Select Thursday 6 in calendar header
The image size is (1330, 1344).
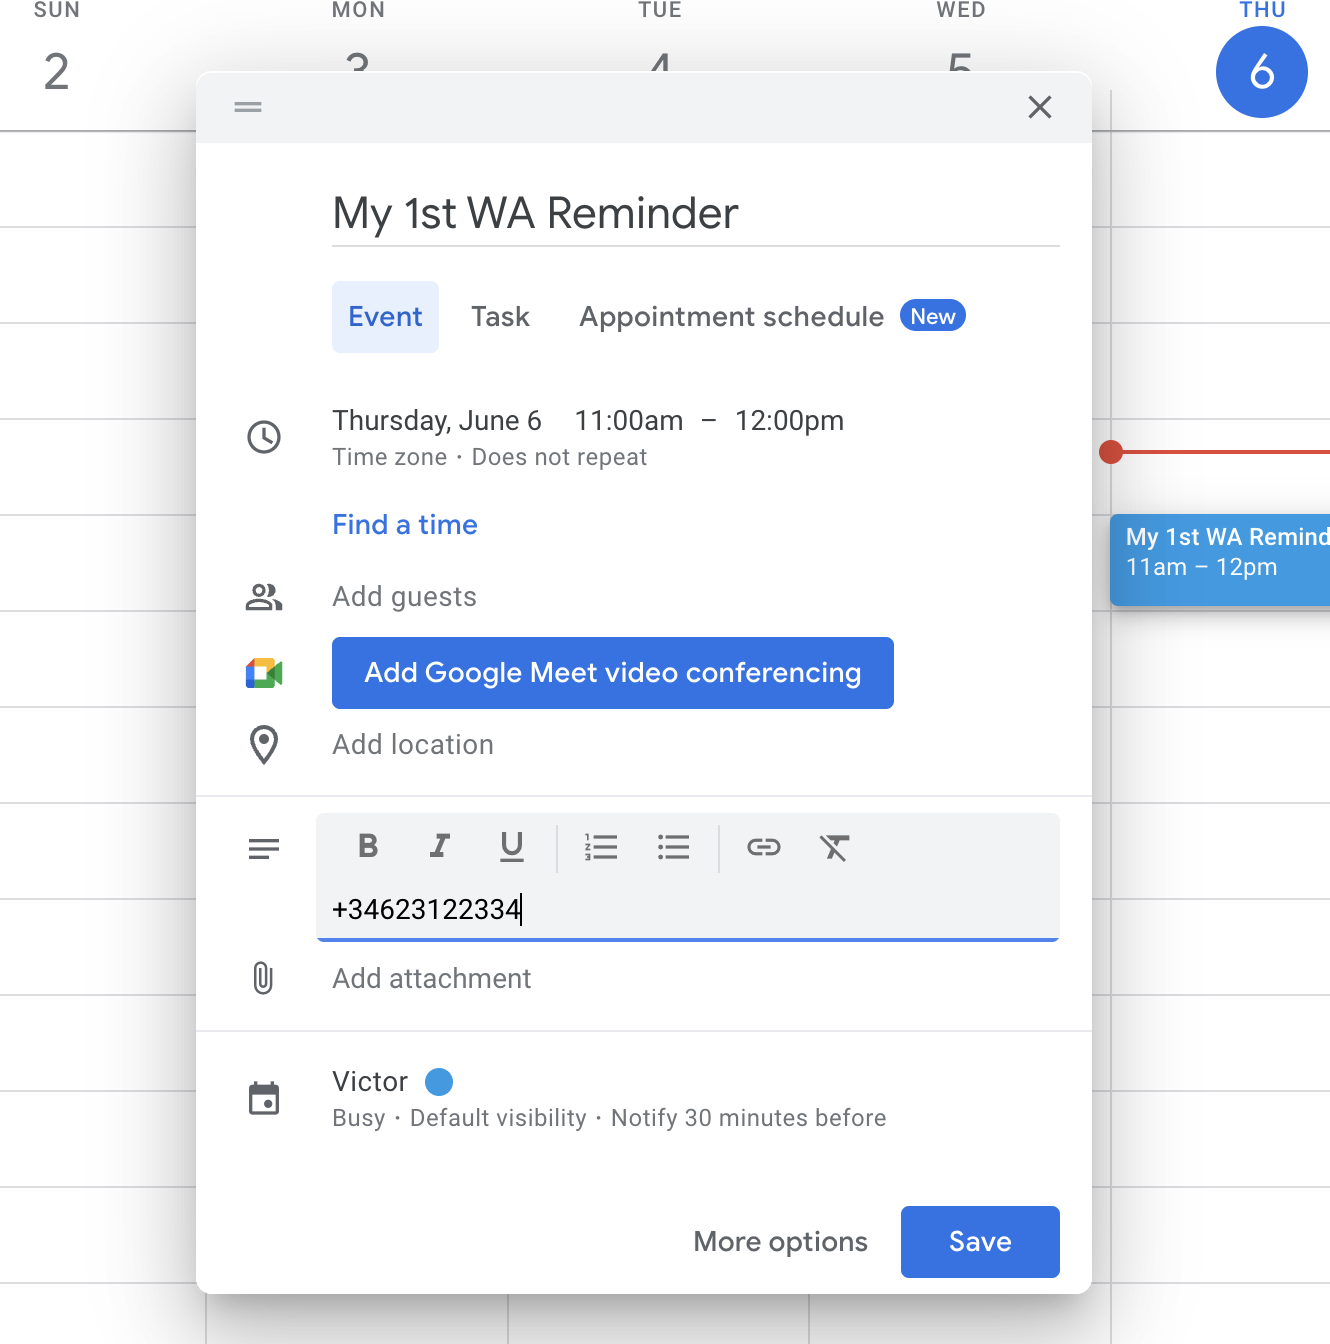(x=1262, y=72)
